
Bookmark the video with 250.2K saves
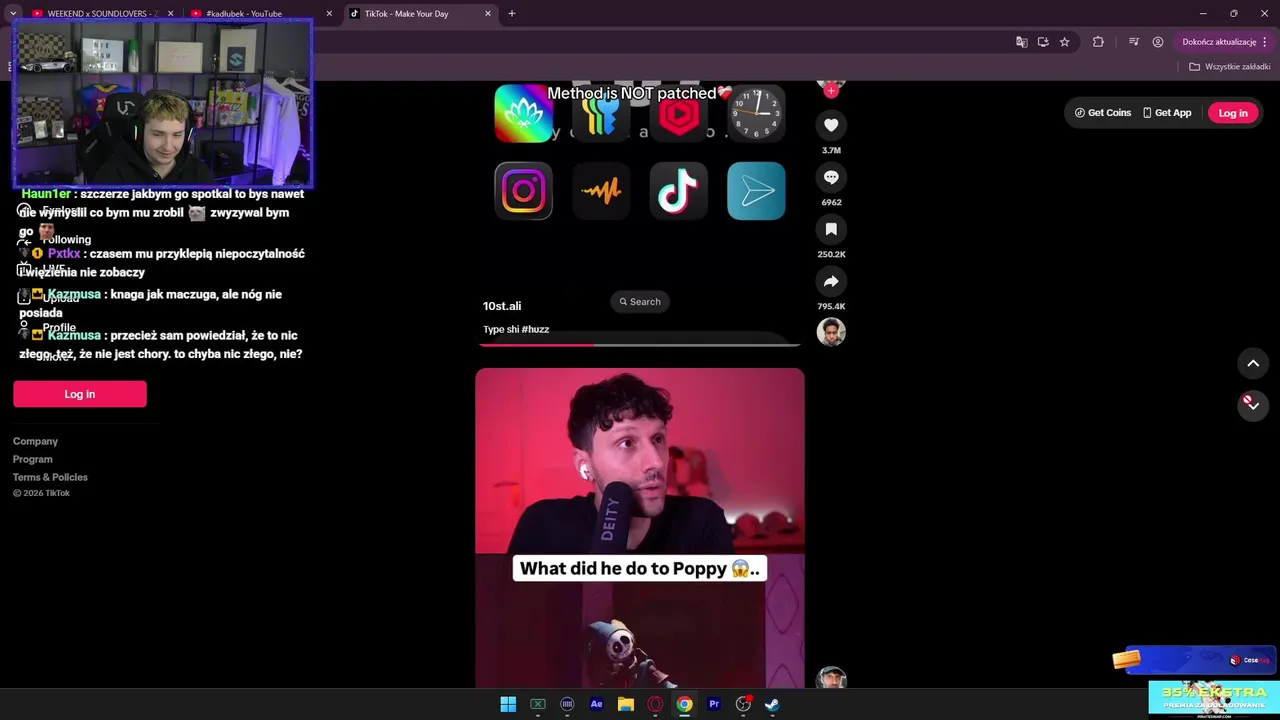point(831,229)
